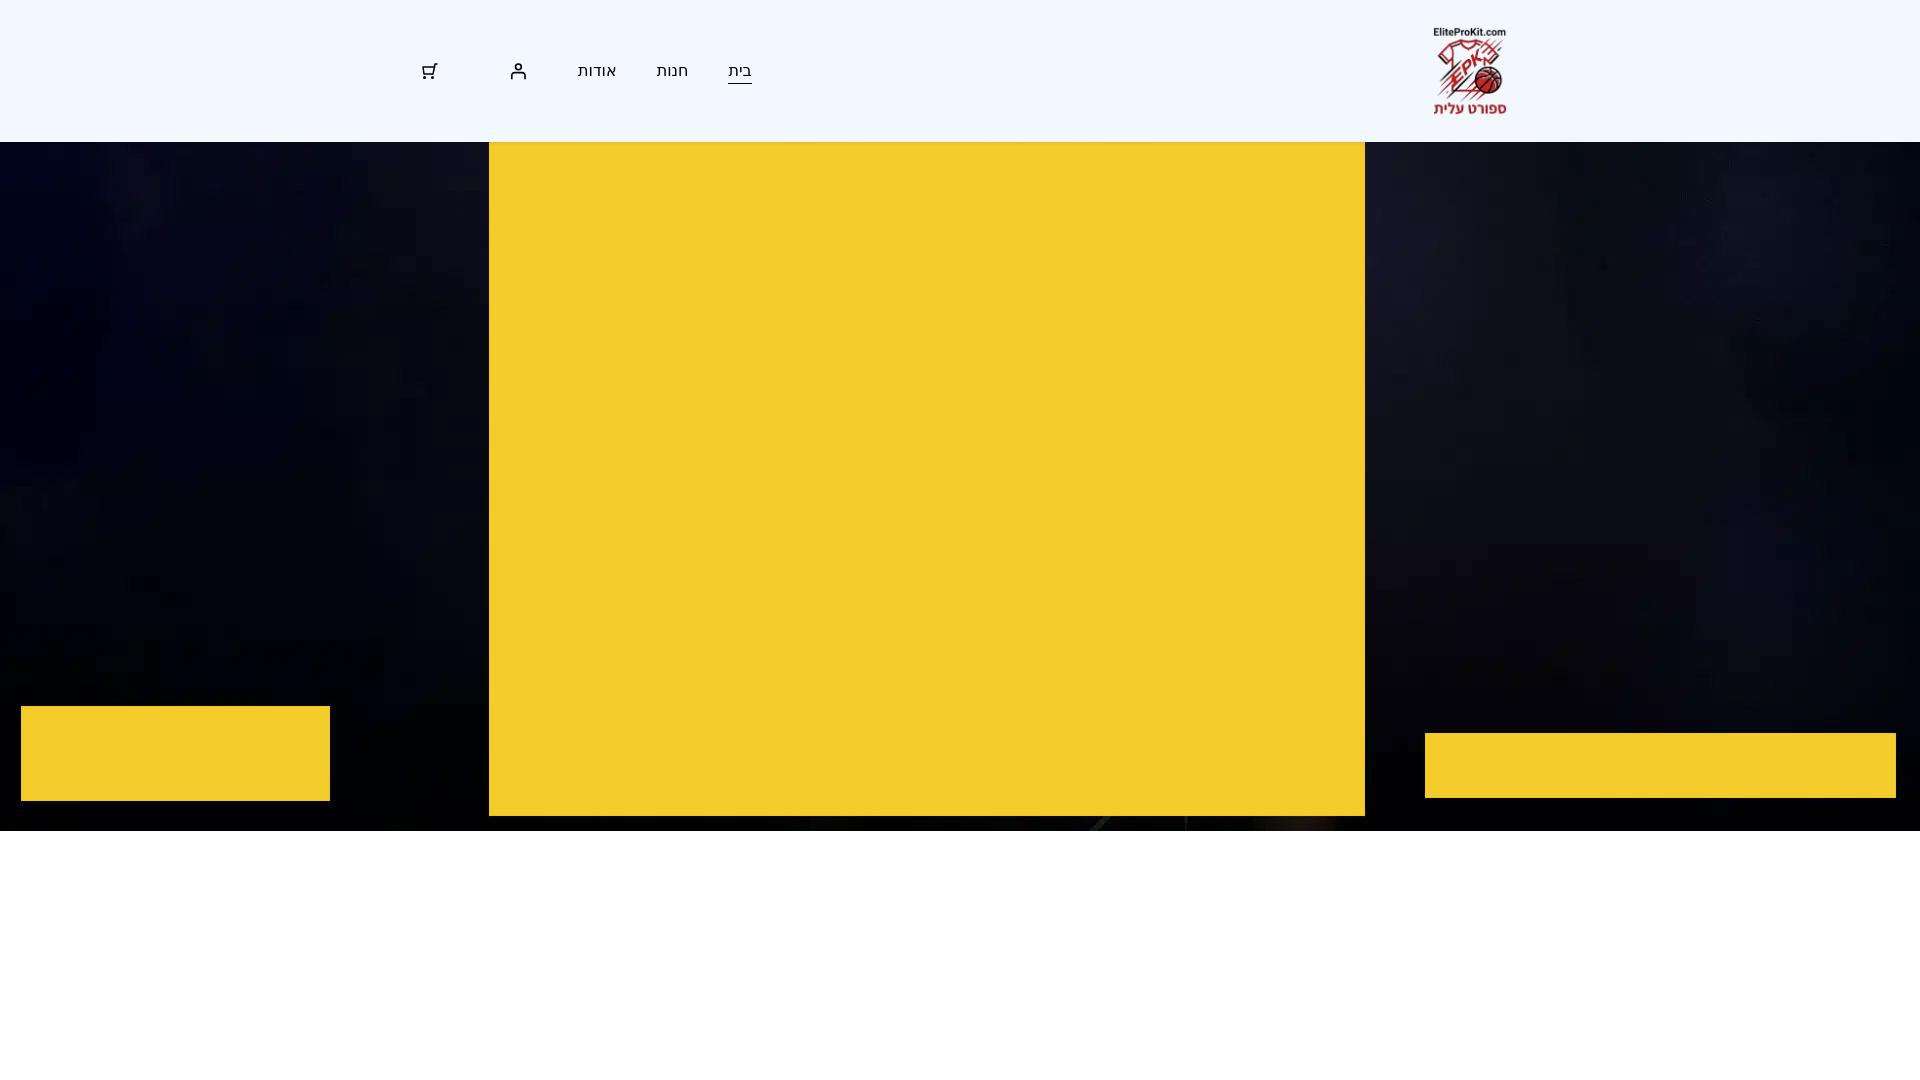Screen dimensions: 1920x1080
Task: Go to the אודות (About) page
Action: pyautogui.click(x=597, y=71)
